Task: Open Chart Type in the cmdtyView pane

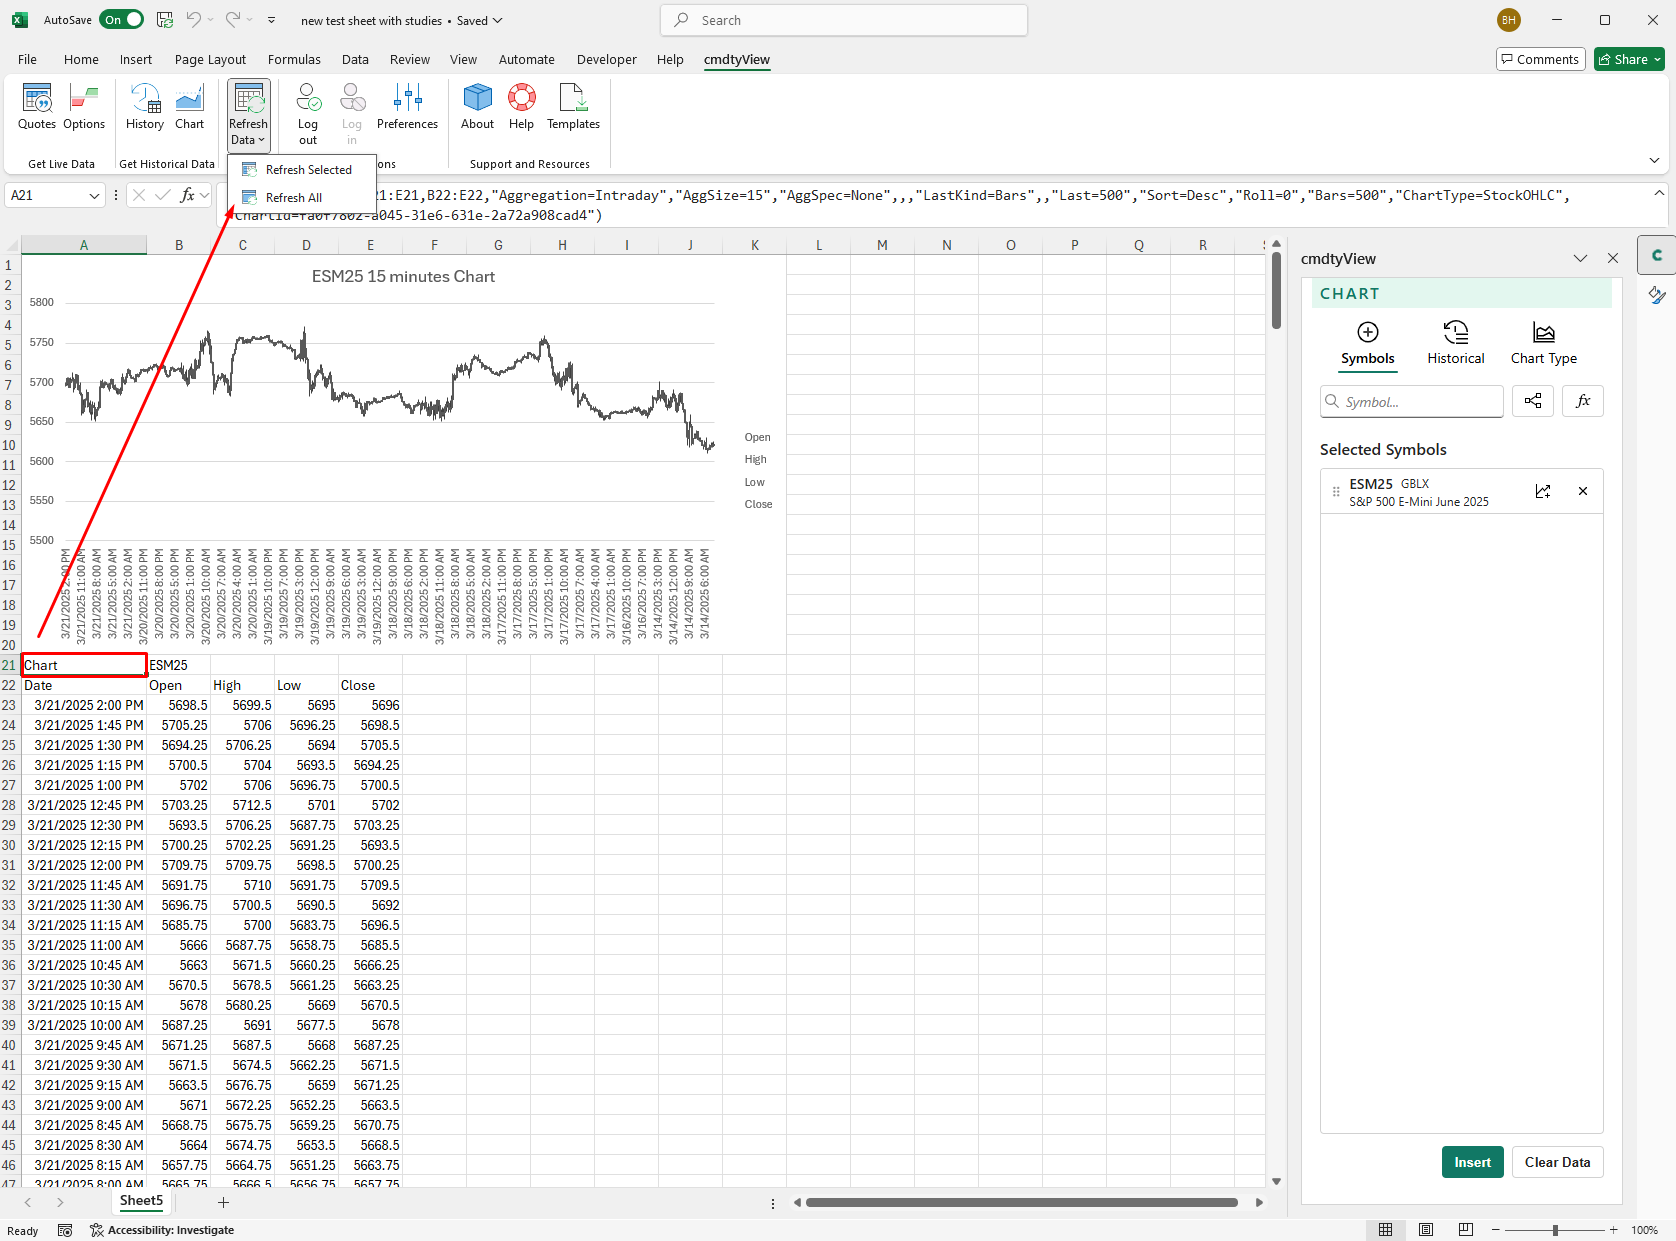Action: tap(1543, 343)
